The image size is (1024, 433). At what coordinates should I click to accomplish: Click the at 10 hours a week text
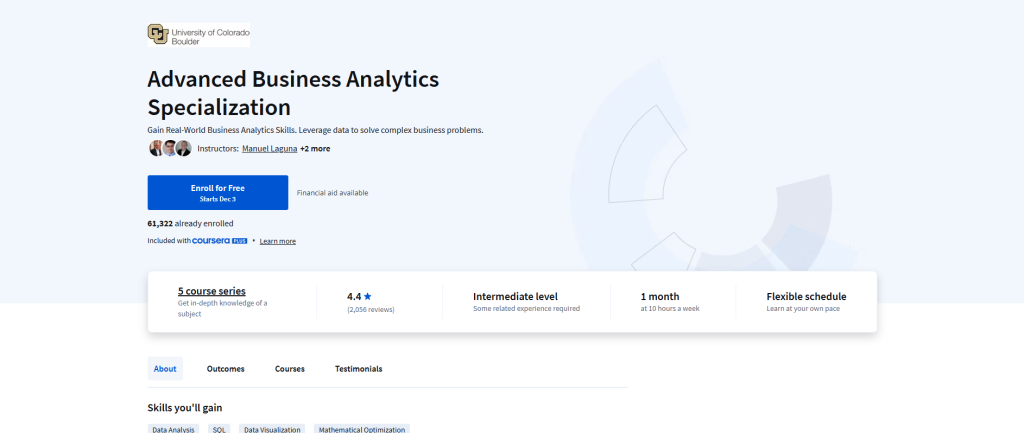669,308
